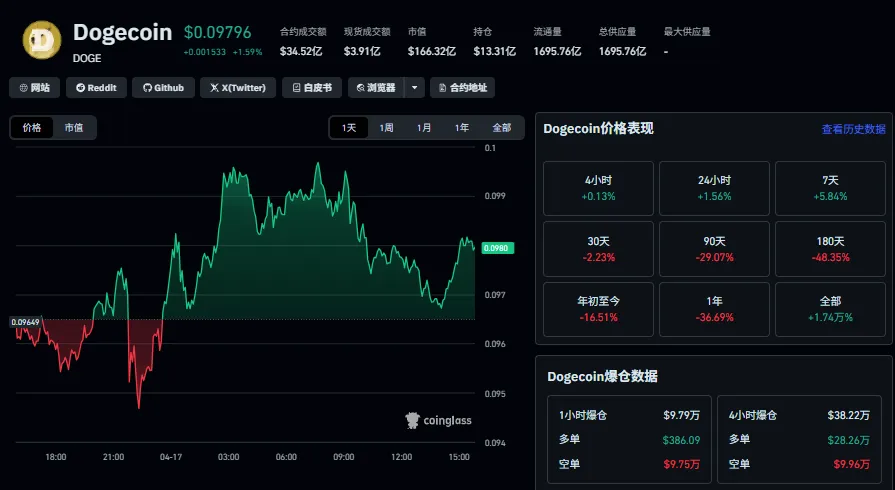
Task: Click the globe icon in 网站 button
Action: [23, 88]
